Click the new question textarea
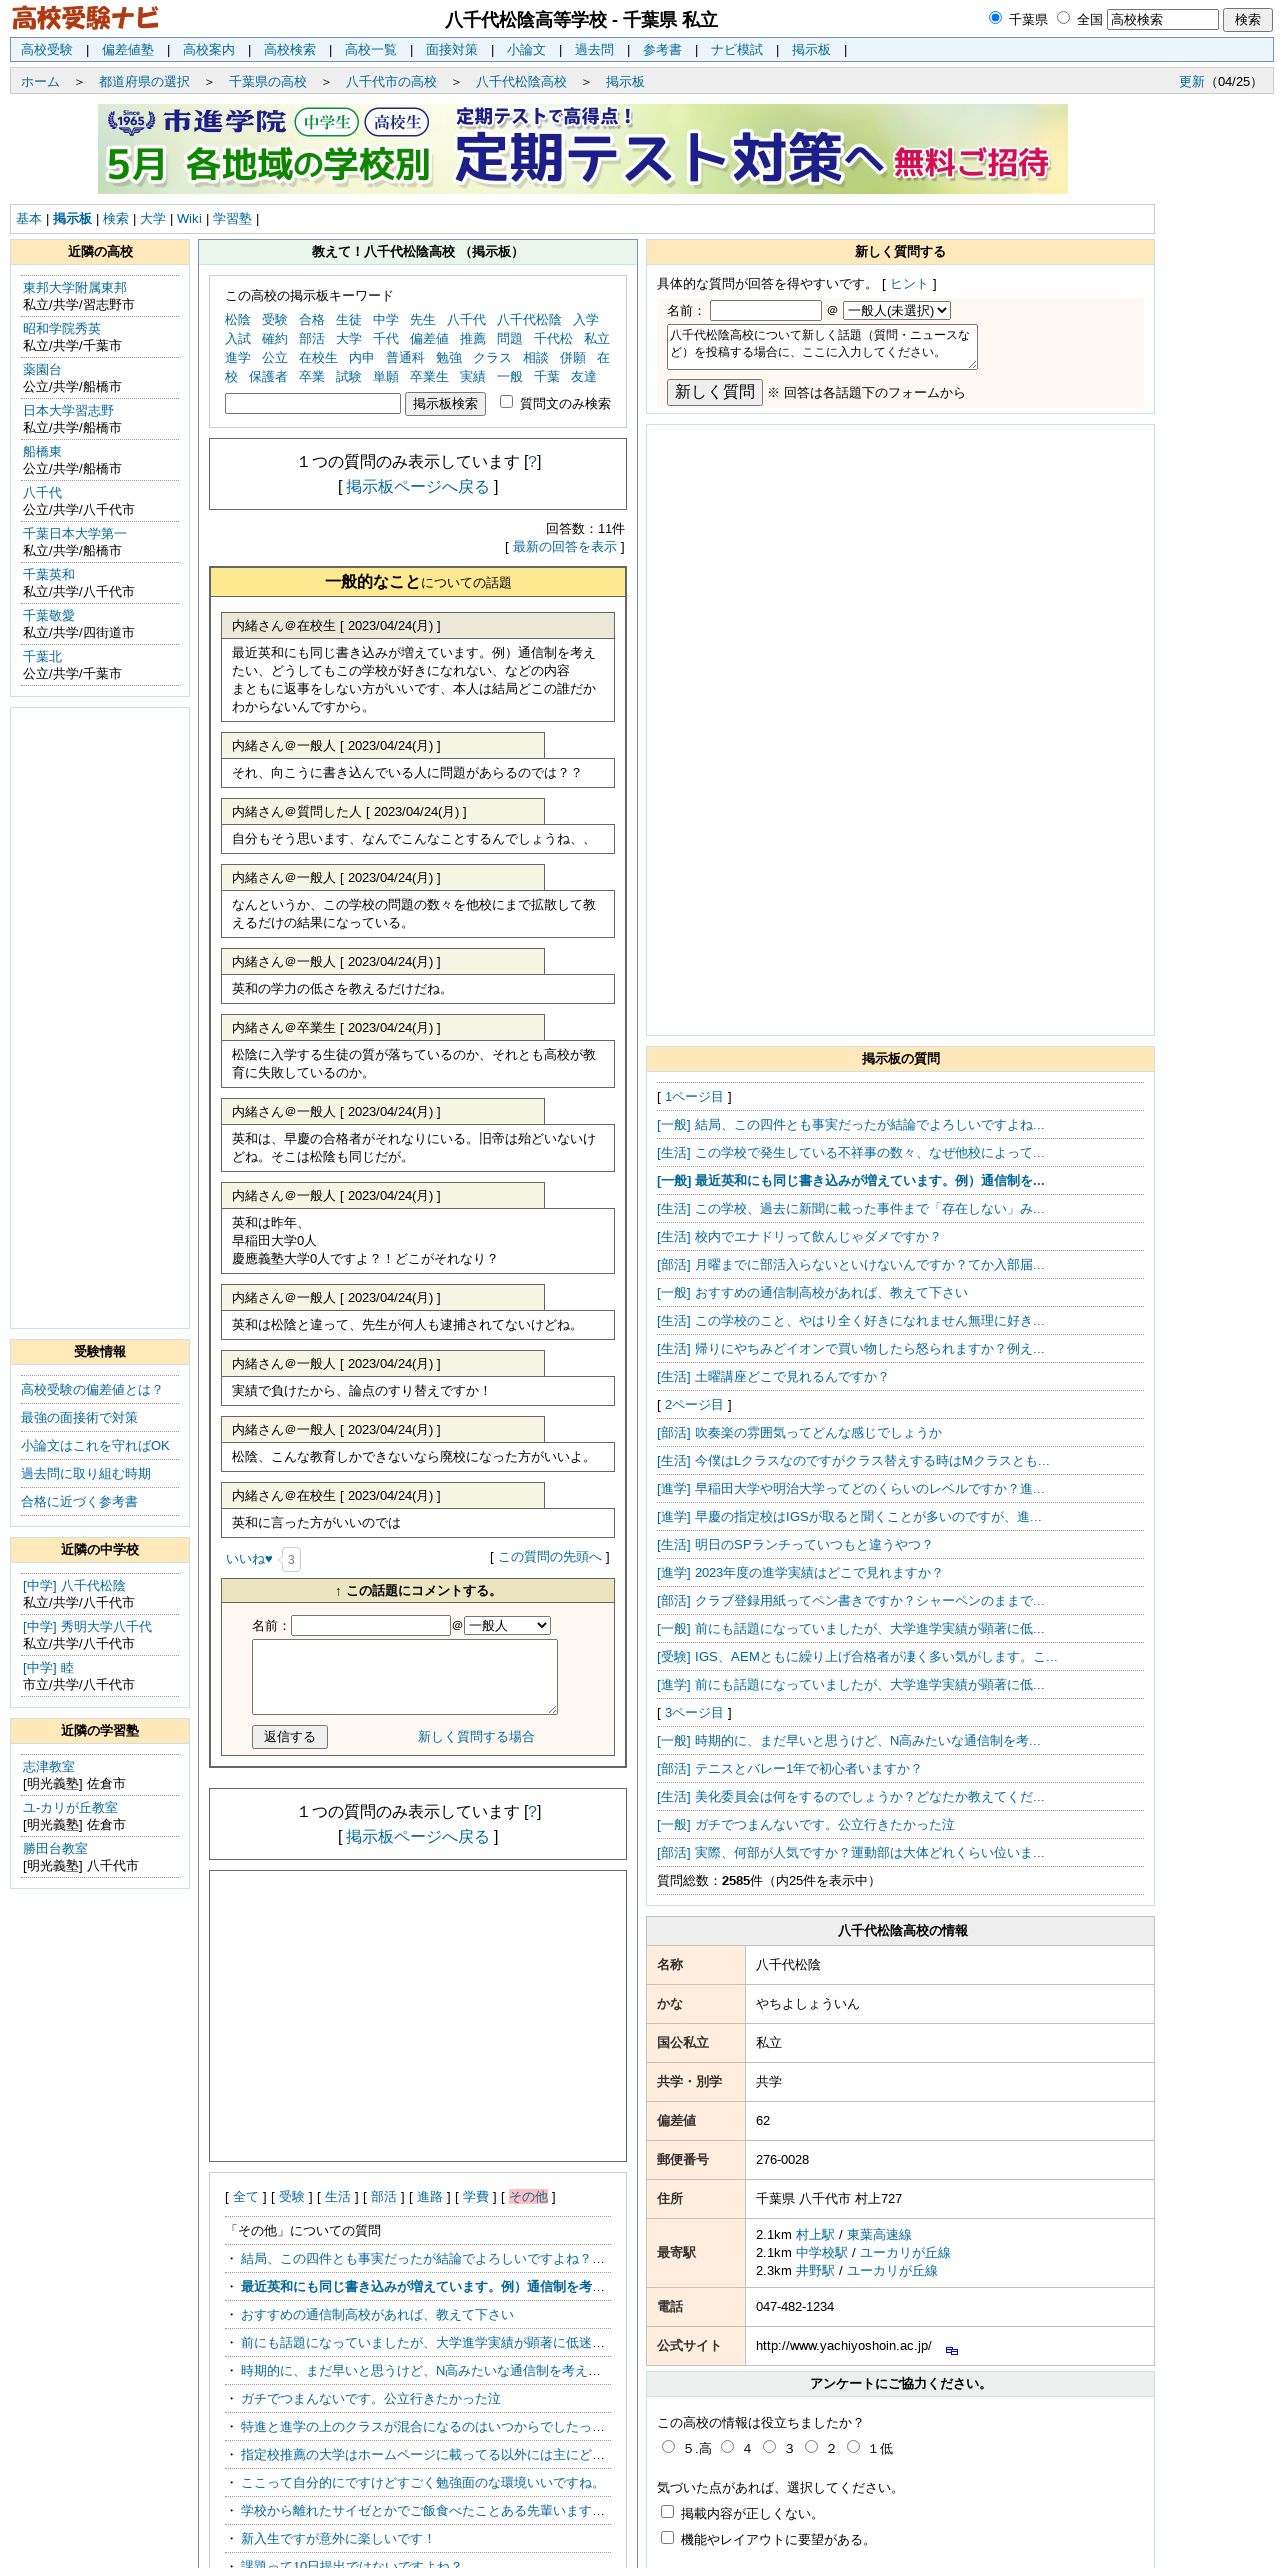The height and width of the screenshot is (2568, 1284). (822, 347)
